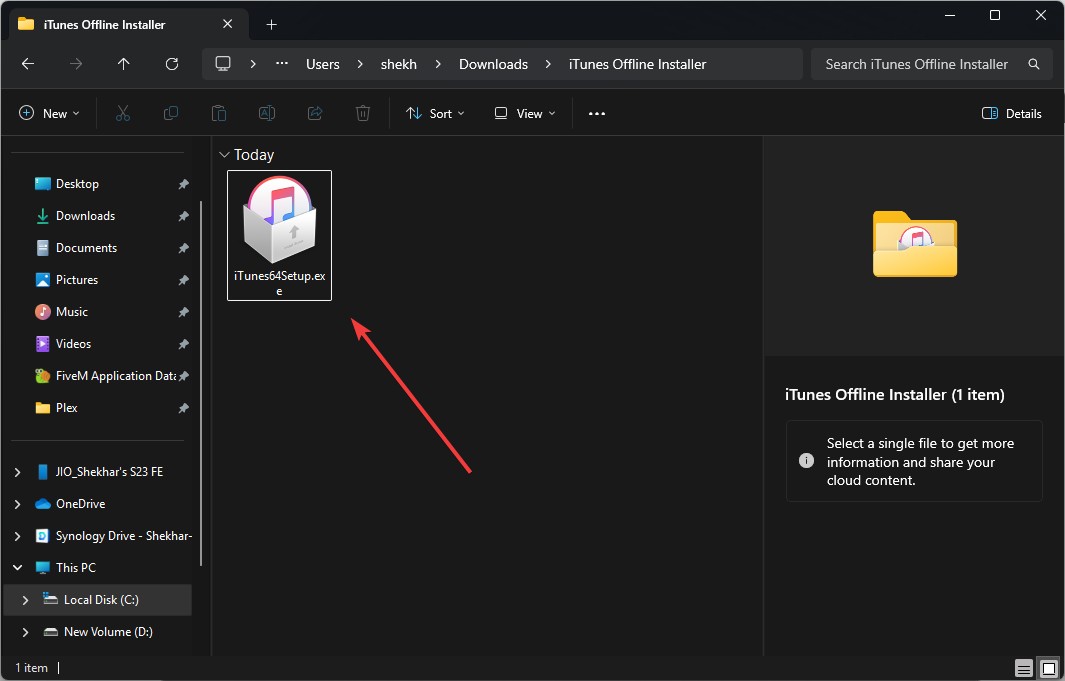Viewport: 1065px width, 681px height.
Task: Collapse the Today group header
Action: coord(224,155)
